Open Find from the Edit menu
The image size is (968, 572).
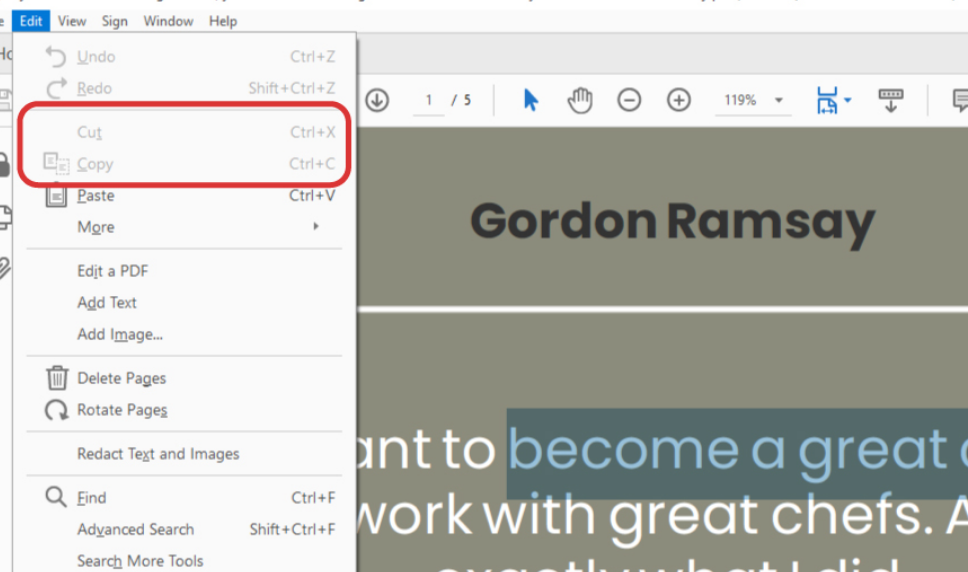[184, 497]
